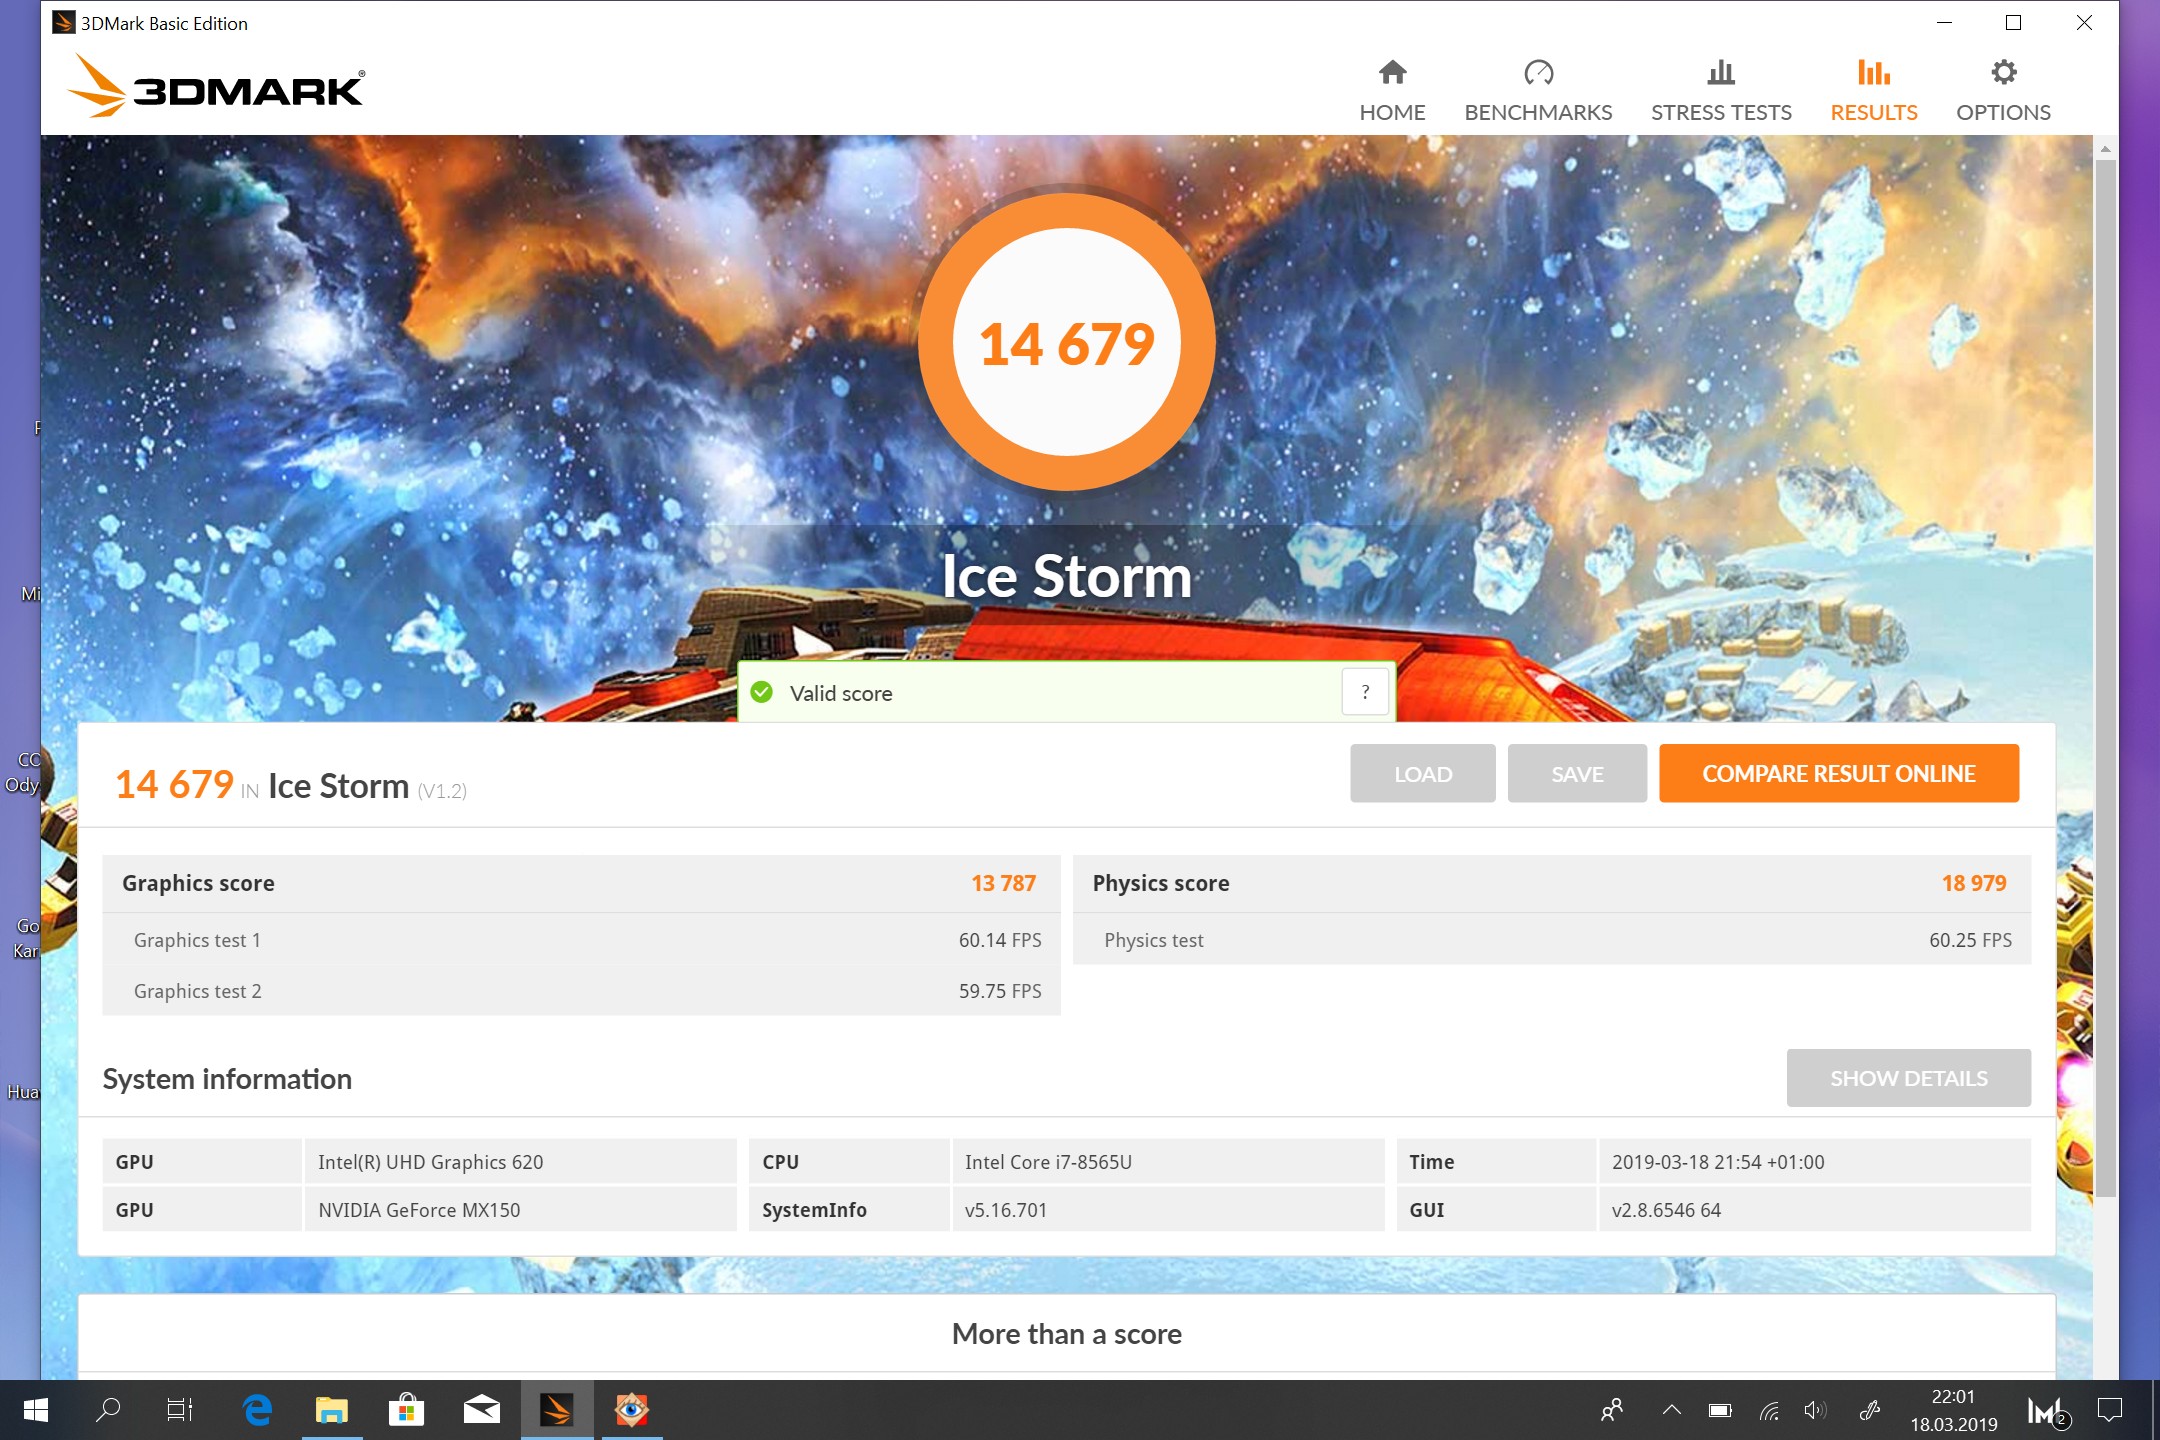This screenshot has width=2160, height=1440.
Task: Click the 14 679 score circle
Action: (1066, 342)
